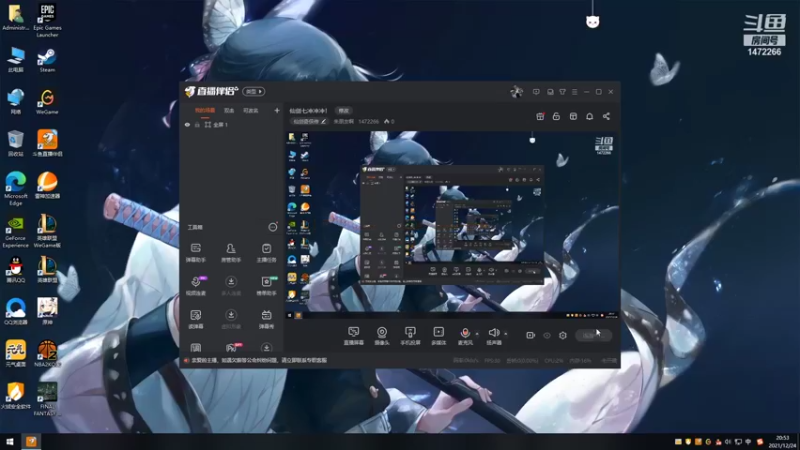Screen dimensions: 800x450
Task: Add the 摄像头 camera source
Action: (x=382, y=336)
